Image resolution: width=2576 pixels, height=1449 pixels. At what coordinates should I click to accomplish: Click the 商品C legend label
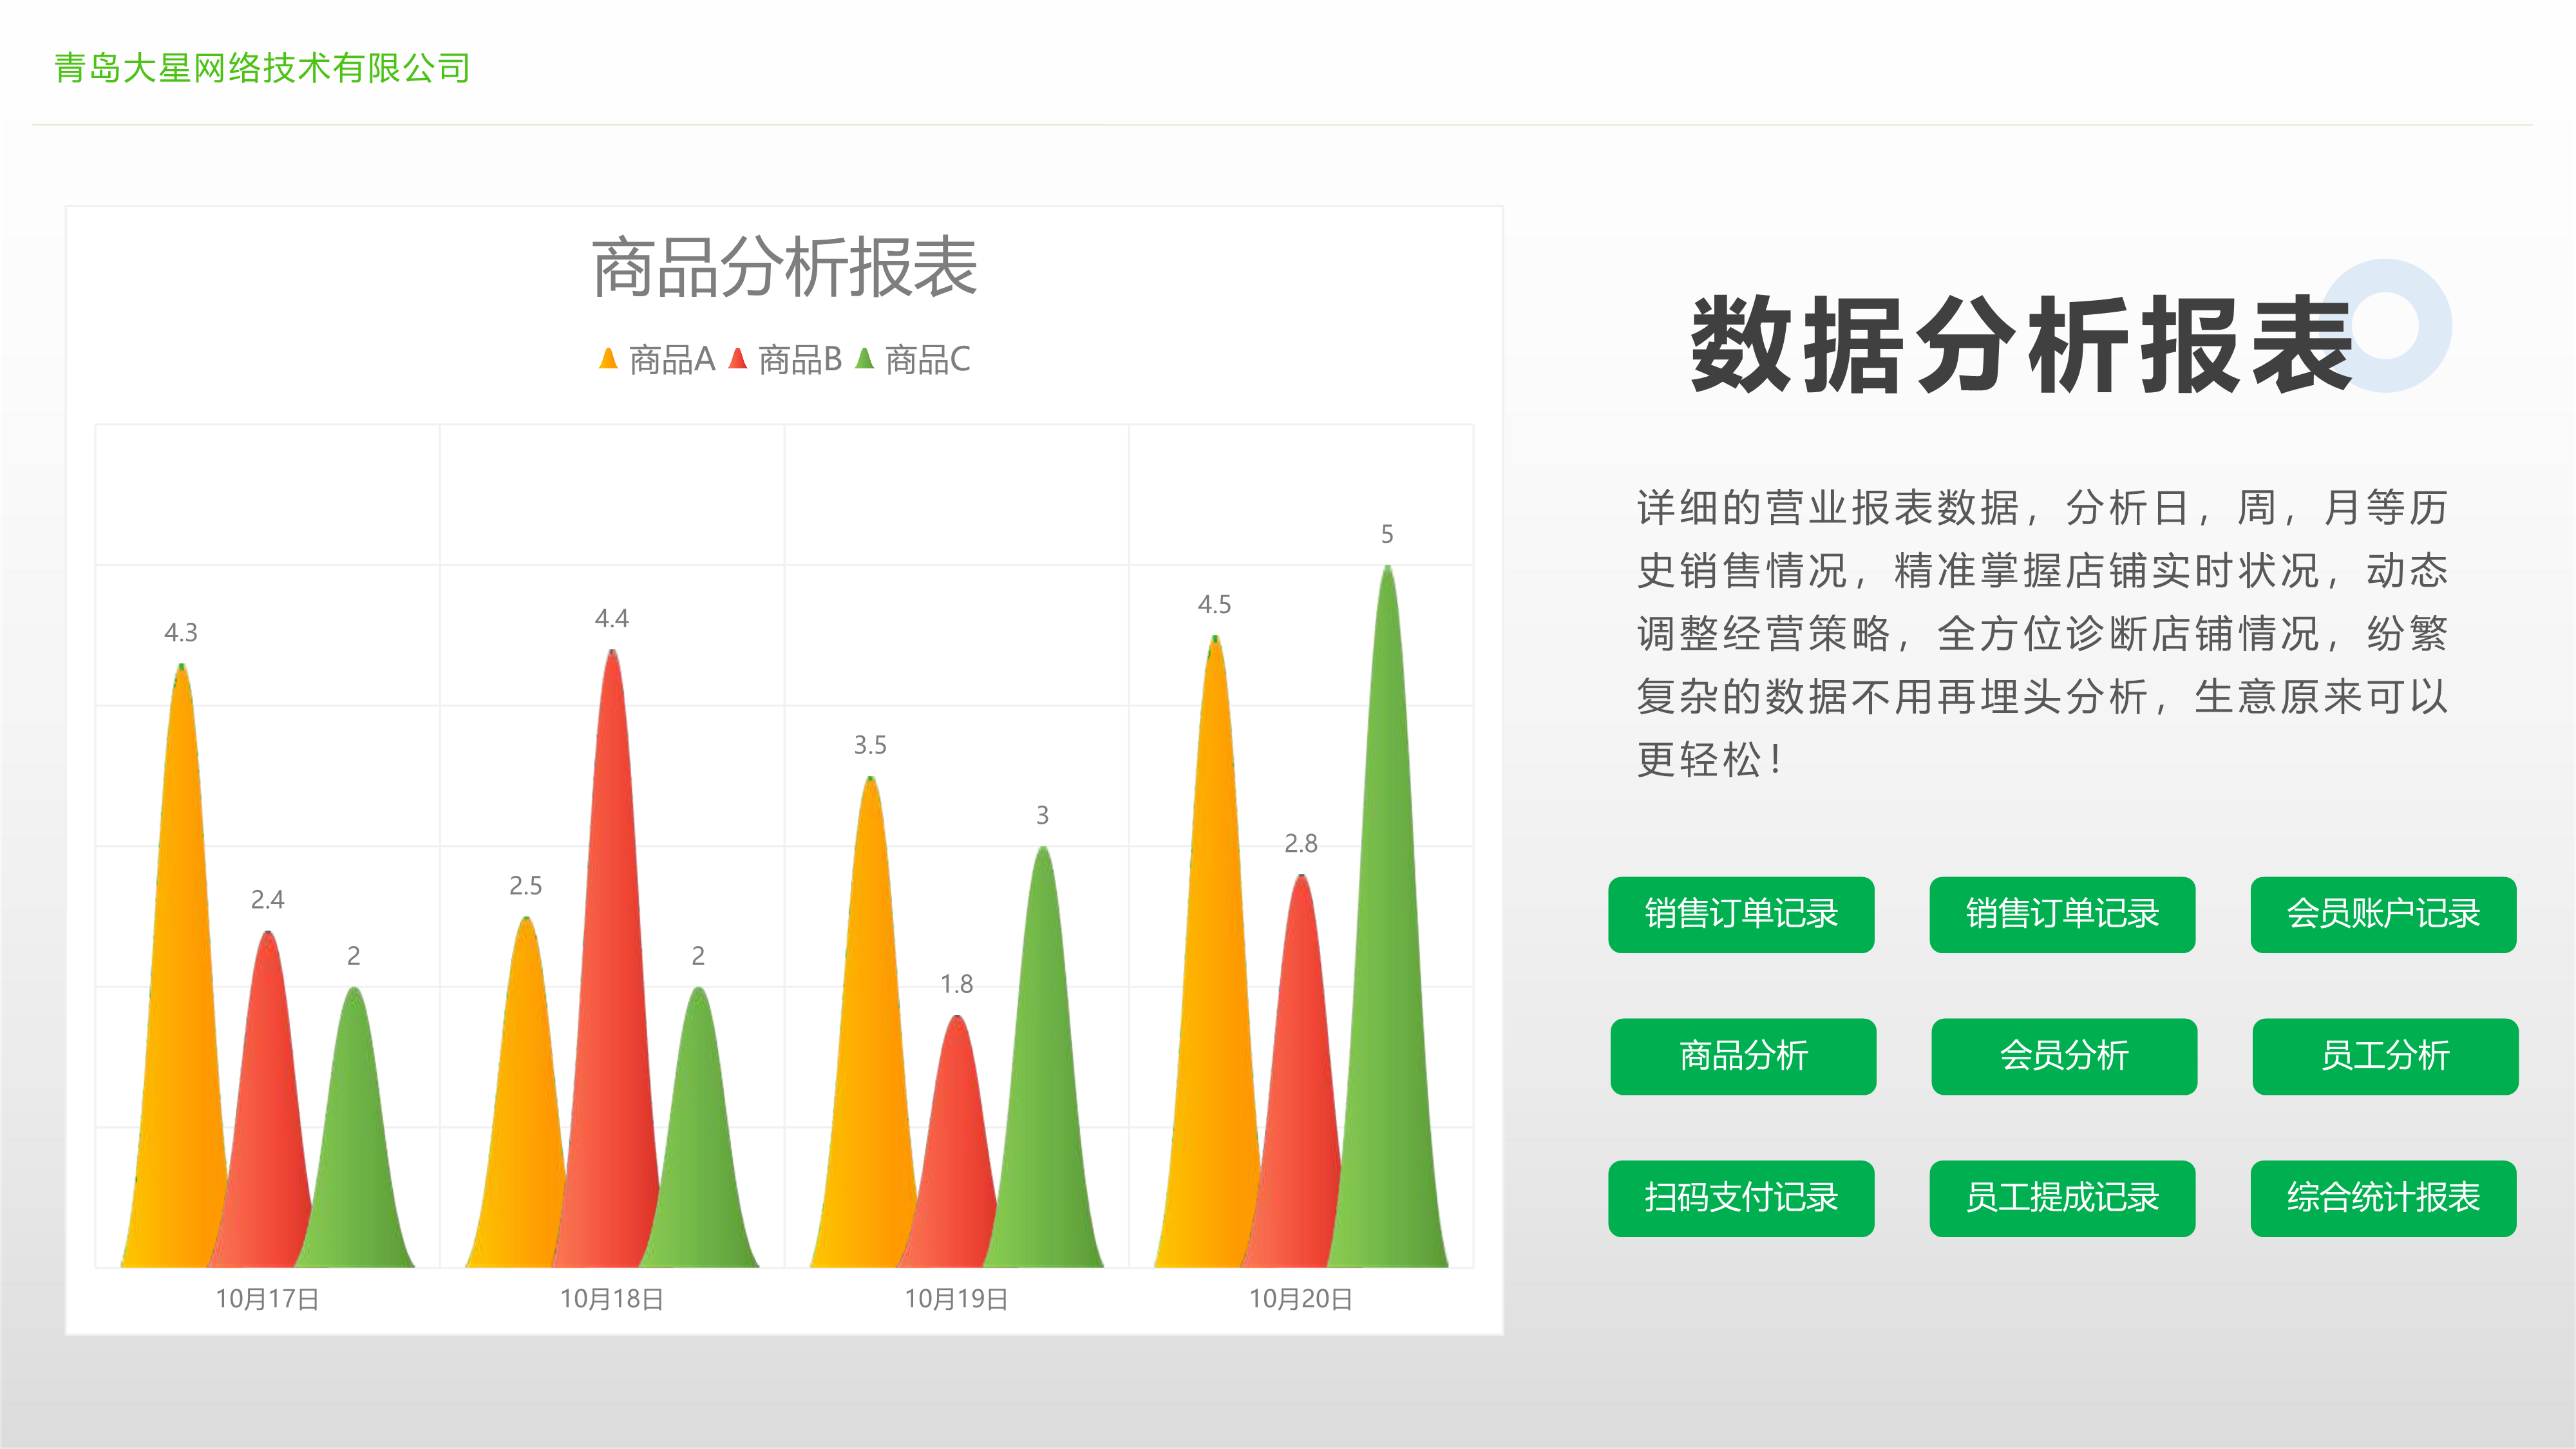928,359
